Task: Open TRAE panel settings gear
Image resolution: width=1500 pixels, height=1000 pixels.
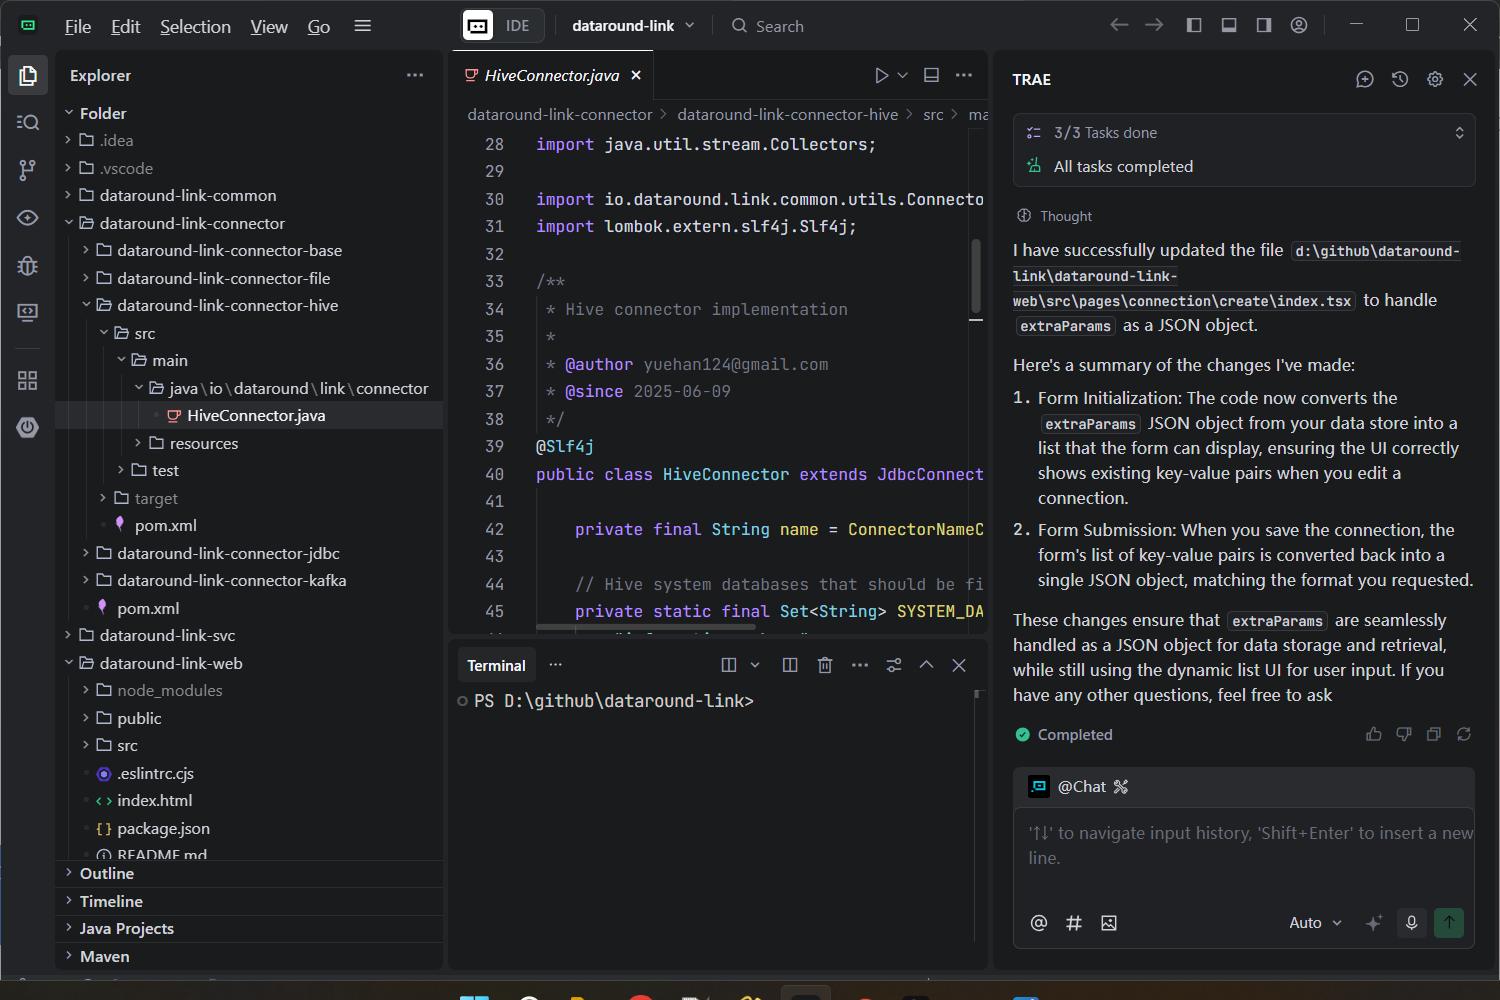Action: tap(1434, 79)
